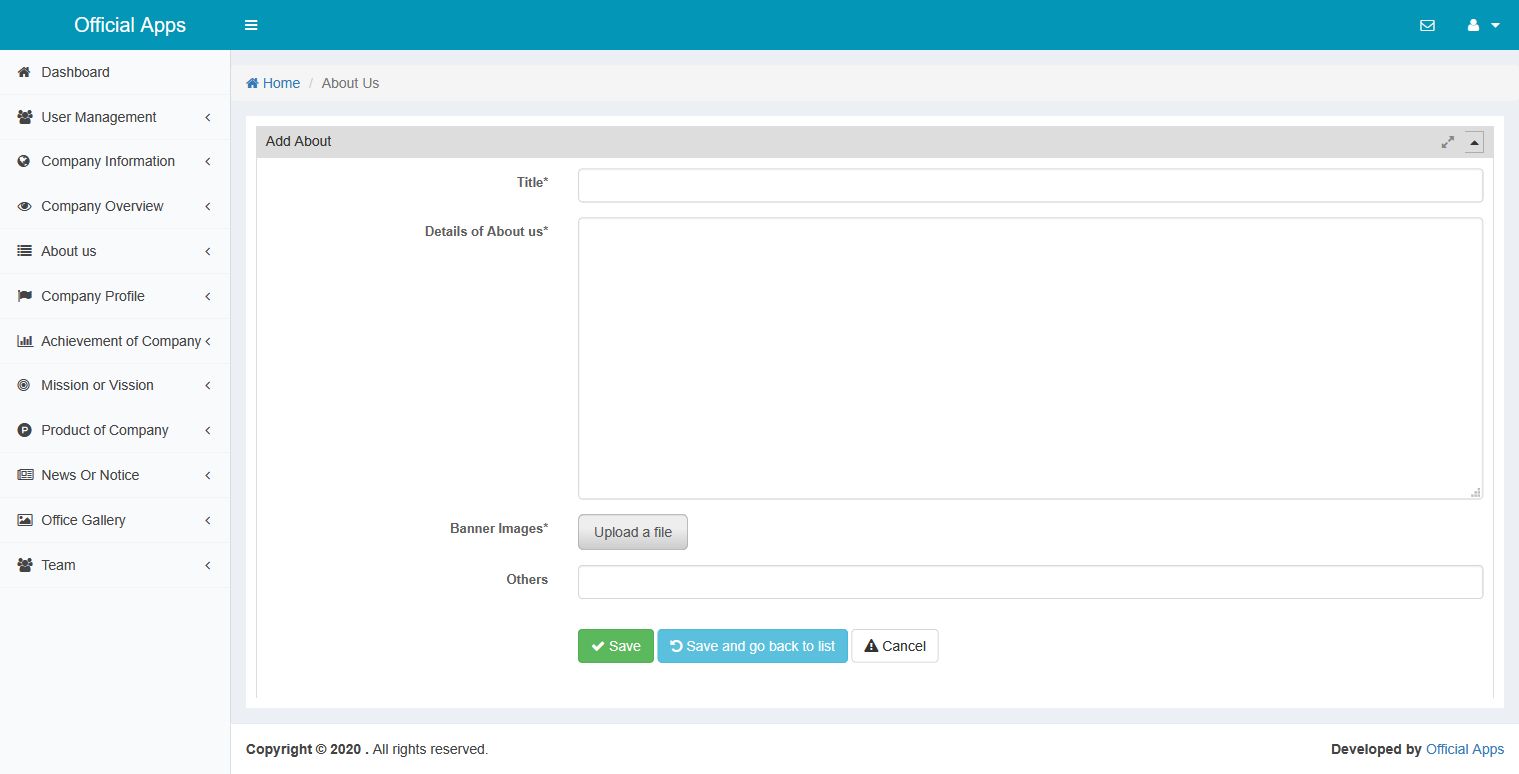Select Company Overview menu item
Viewport: 1519px width, 774px height.
click(115, 206)
